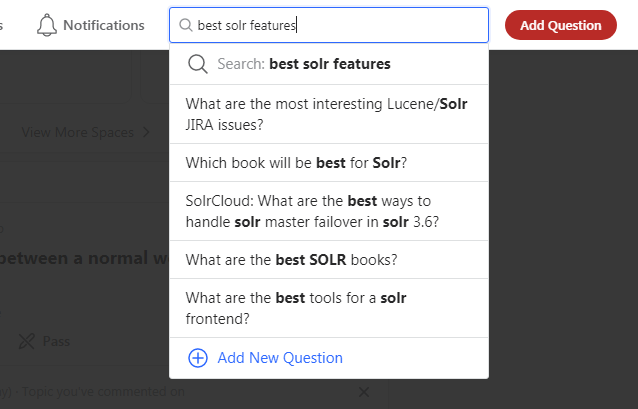Open the SolrCloud master failover question

(329, 211)
